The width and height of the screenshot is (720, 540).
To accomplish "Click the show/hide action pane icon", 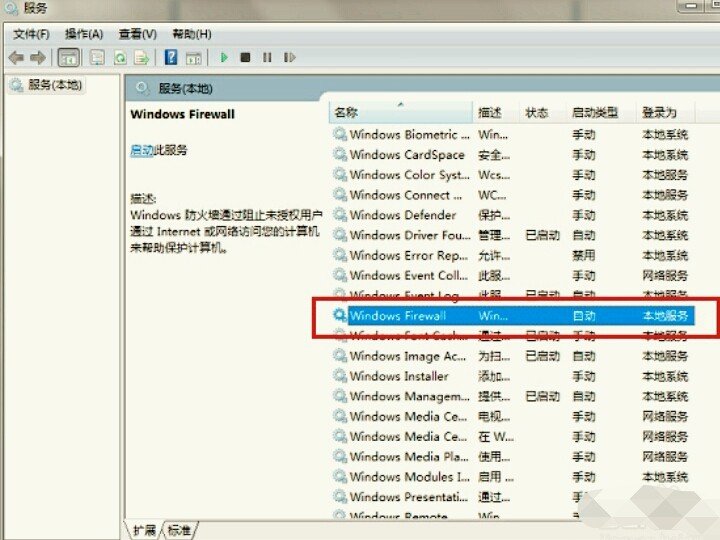I will (194, 58).
